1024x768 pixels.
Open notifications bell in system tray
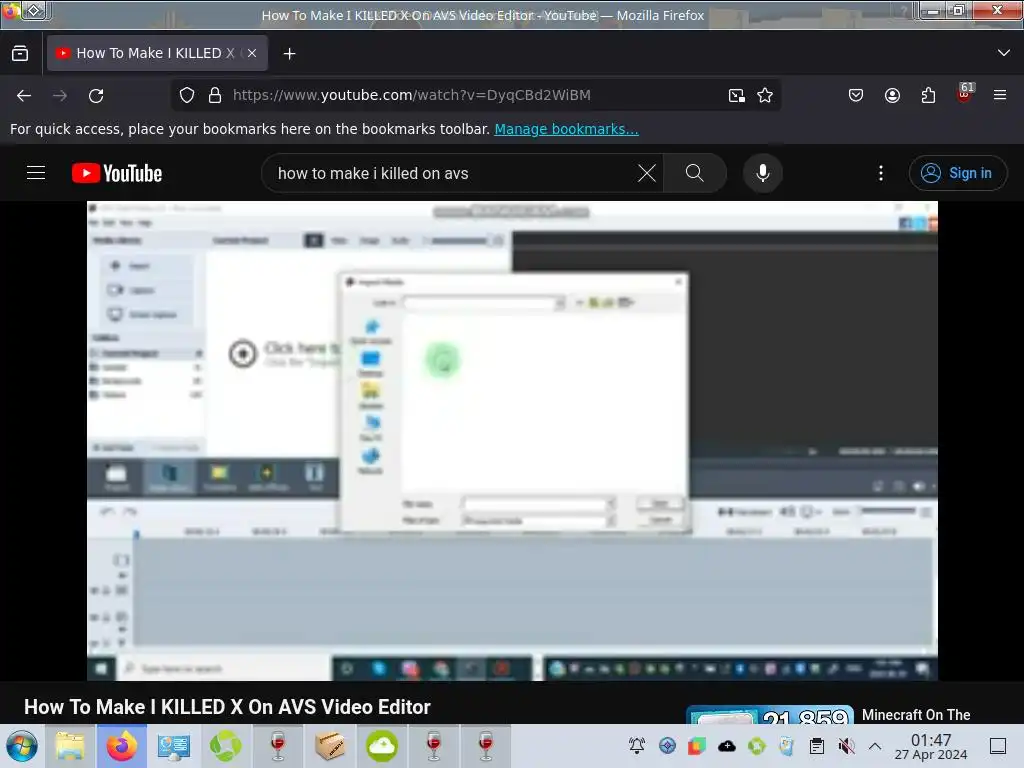coord(637,746)
